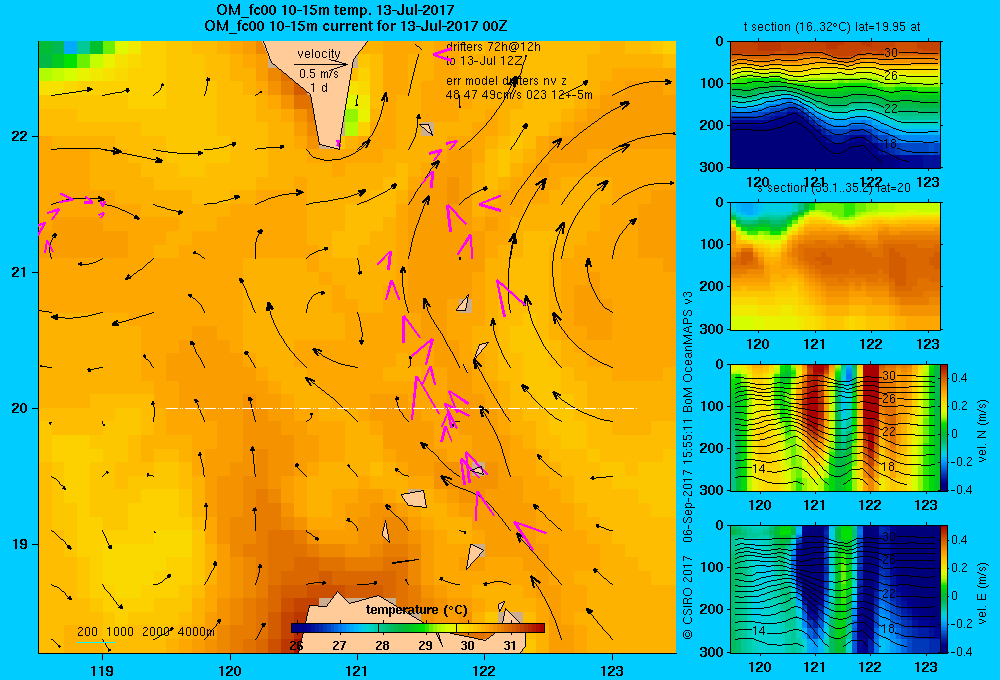Open the salinity section panel

(x=835, y=266)
